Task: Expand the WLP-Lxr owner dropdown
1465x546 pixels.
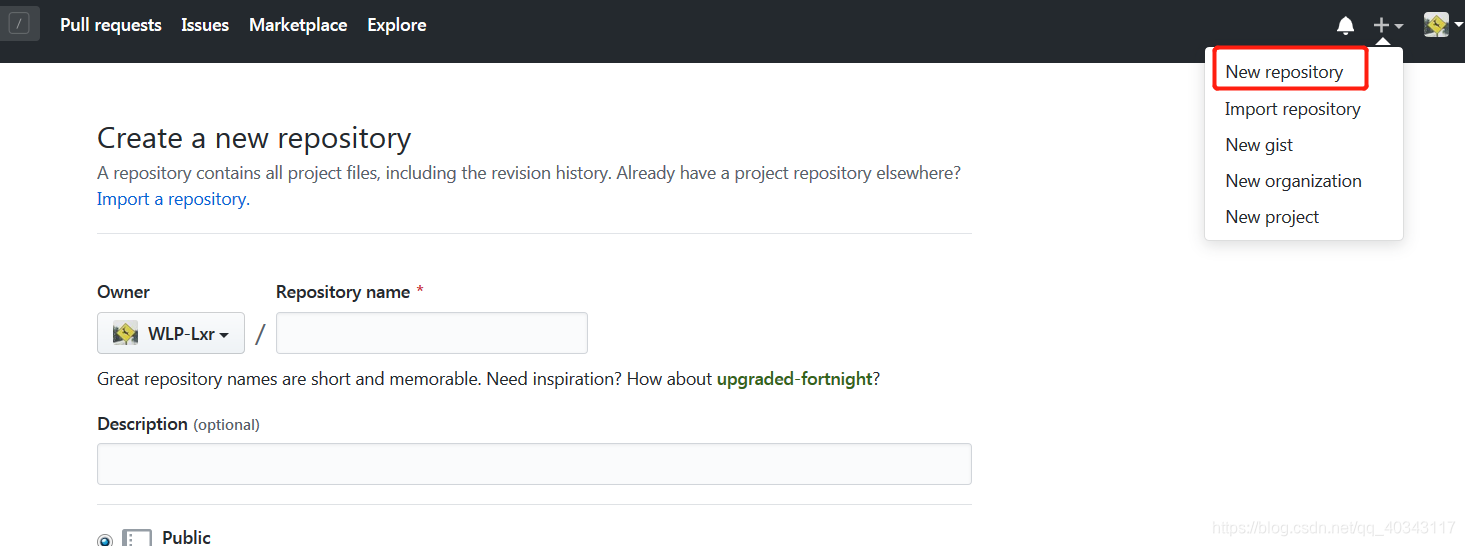Action: point(171,333)
